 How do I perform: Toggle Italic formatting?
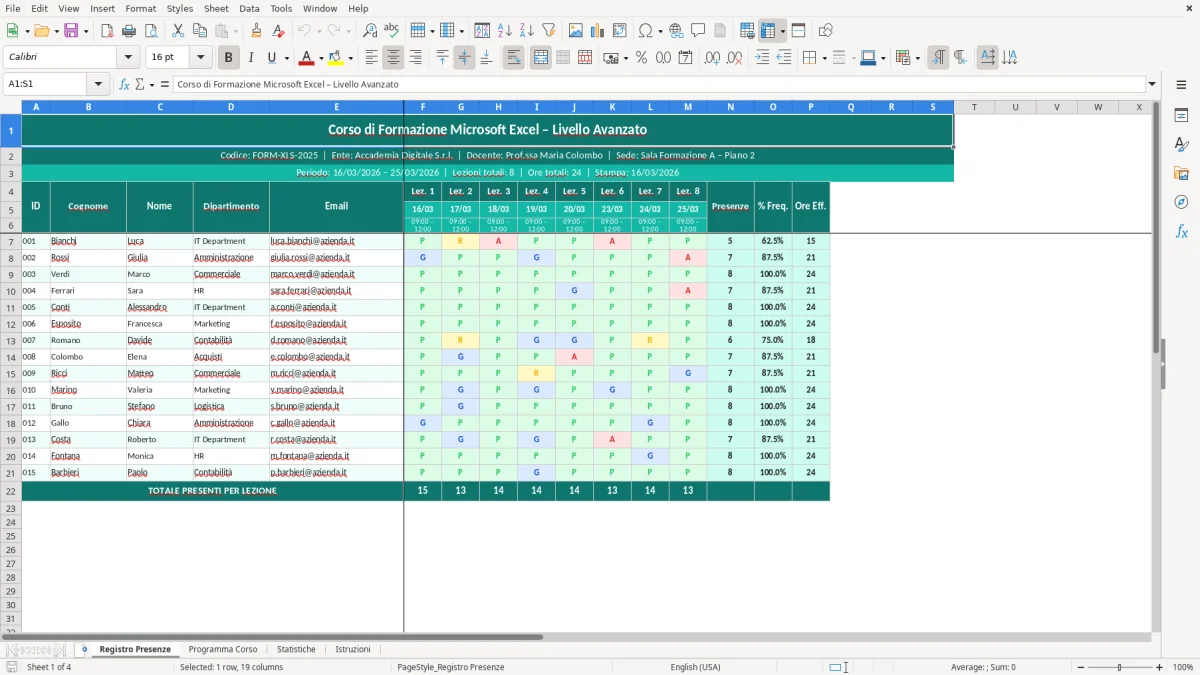(x=251, y=58)
